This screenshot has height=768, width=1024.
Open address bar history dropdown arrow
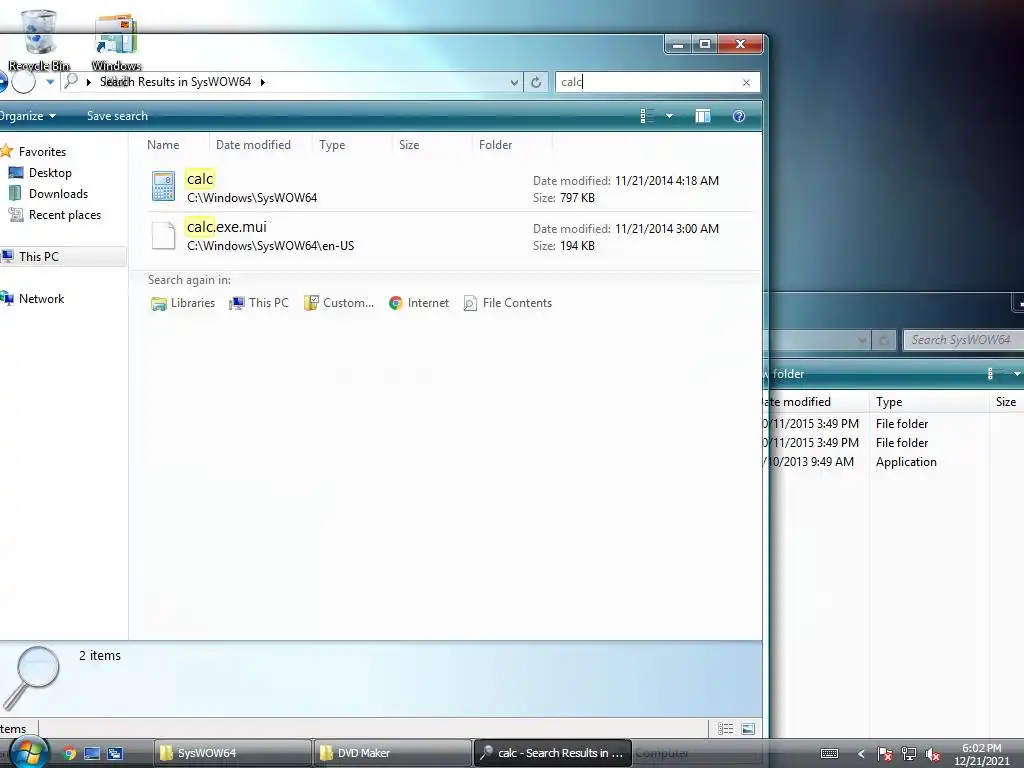(514, 82)
